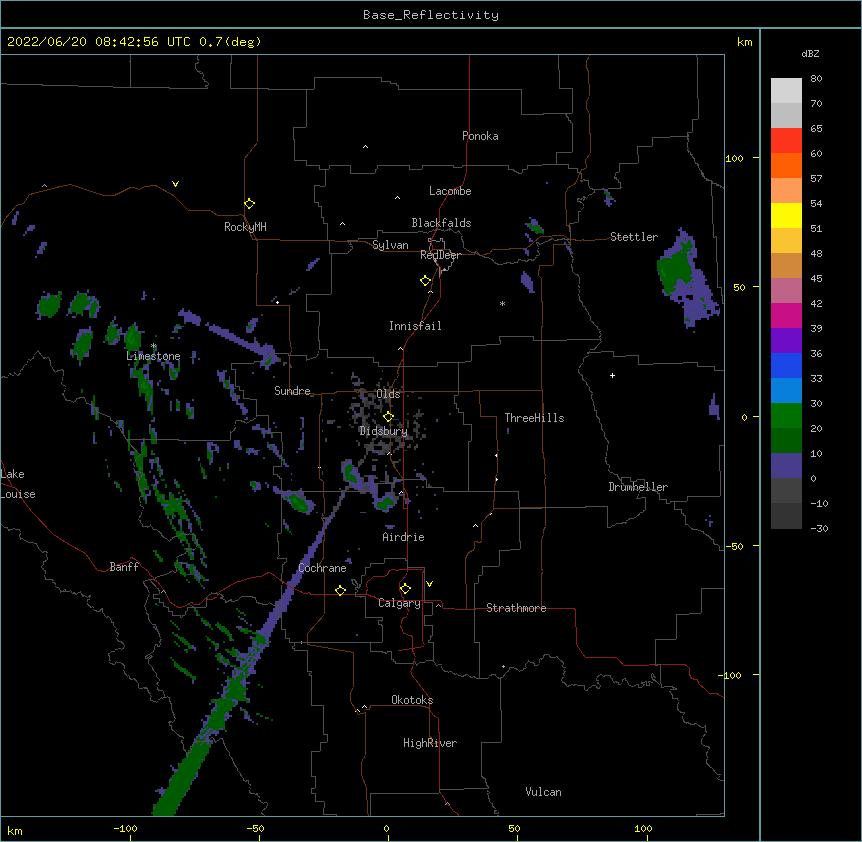Select the Stettler label
This screenshot has width=862, height=842.
pos(634,237)
